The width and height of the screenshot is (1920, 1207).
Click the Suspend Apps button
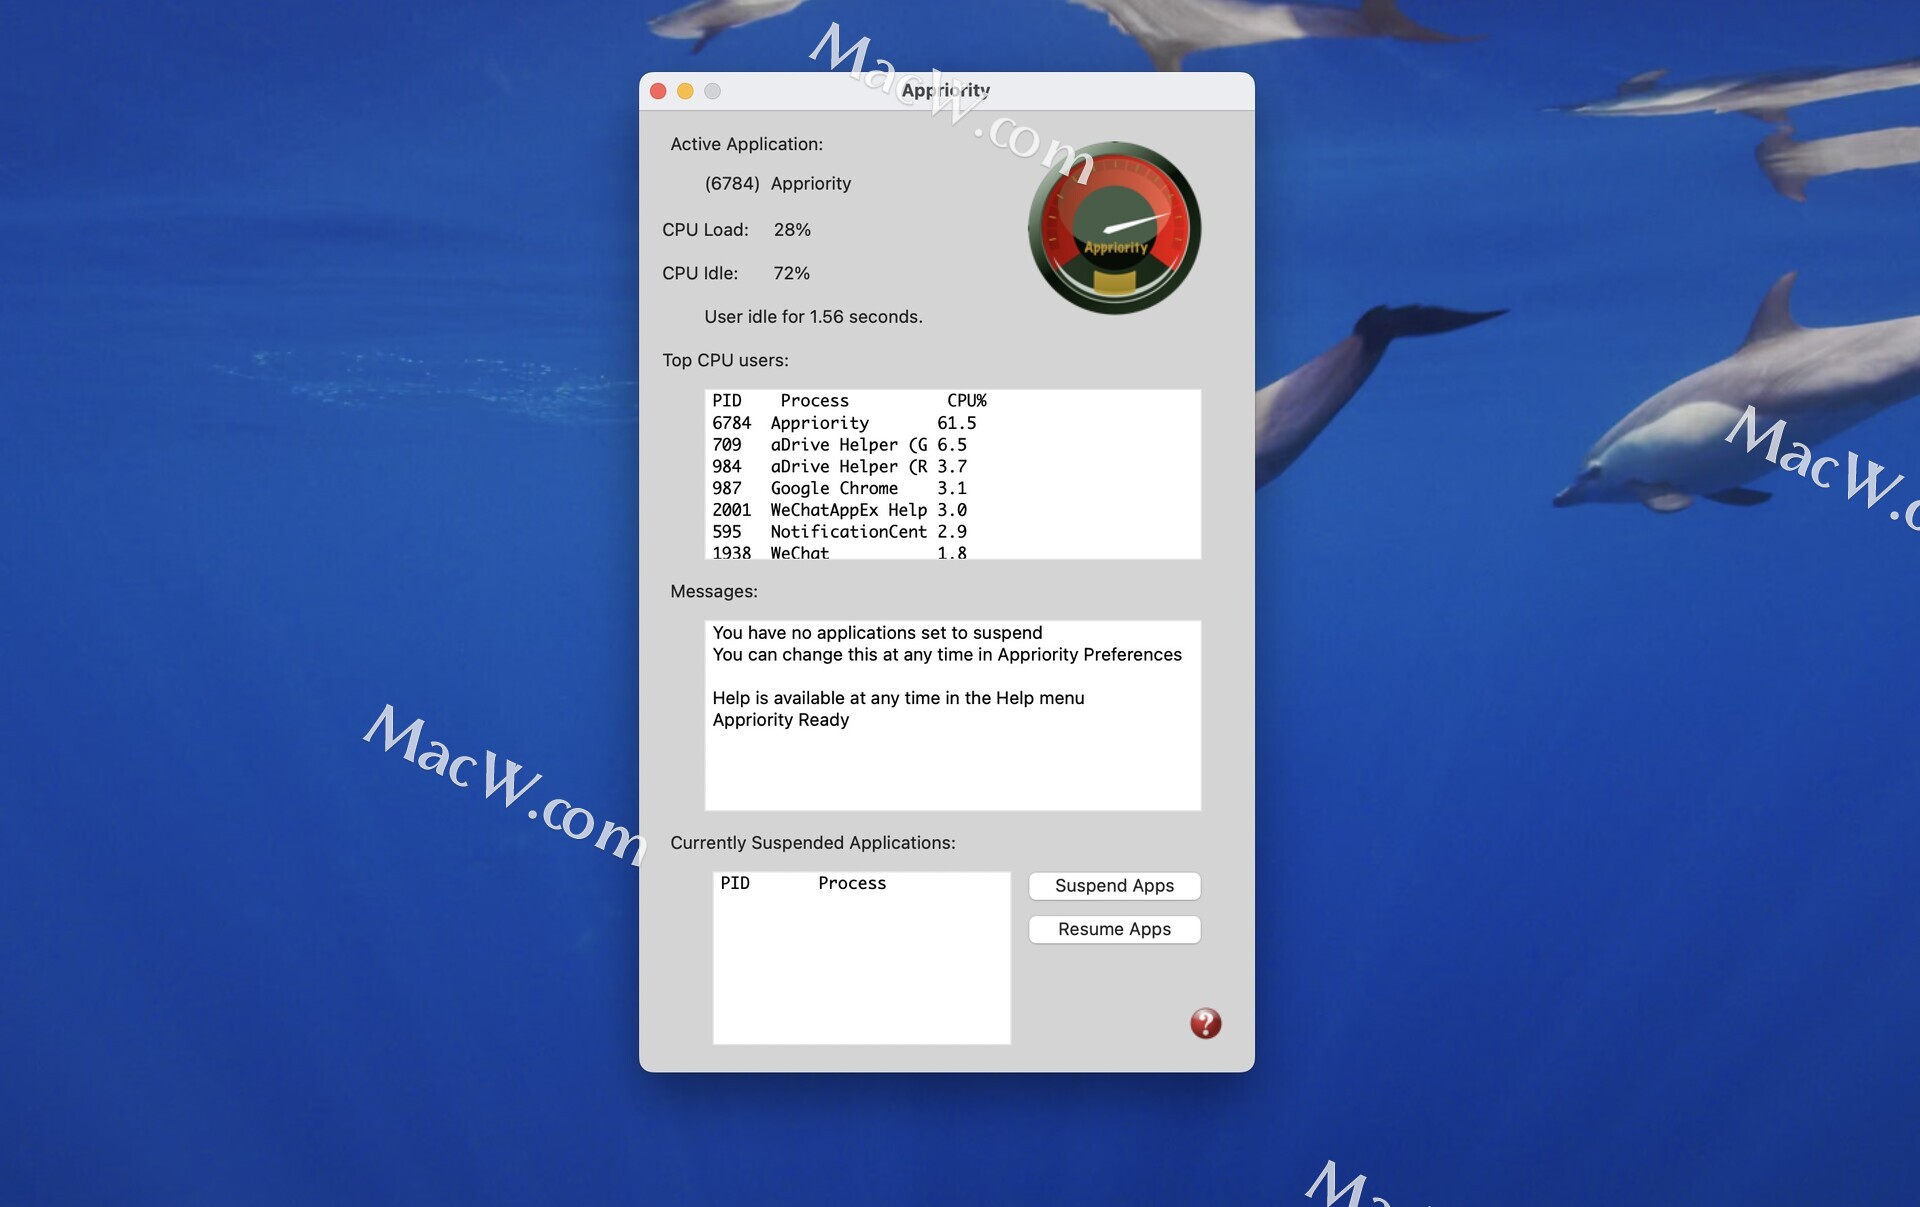pos(1114,885)
